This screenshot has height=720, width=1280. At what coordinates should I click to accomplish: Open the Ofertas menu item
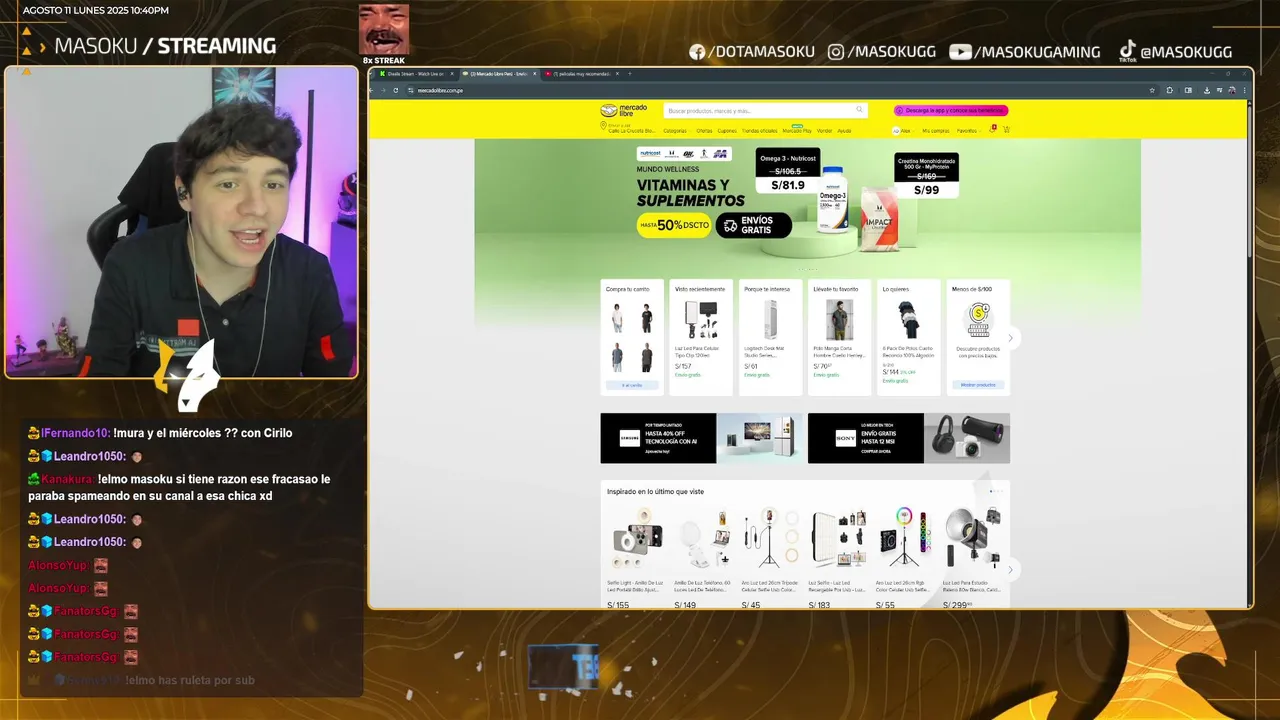click(x=704, y=131)
